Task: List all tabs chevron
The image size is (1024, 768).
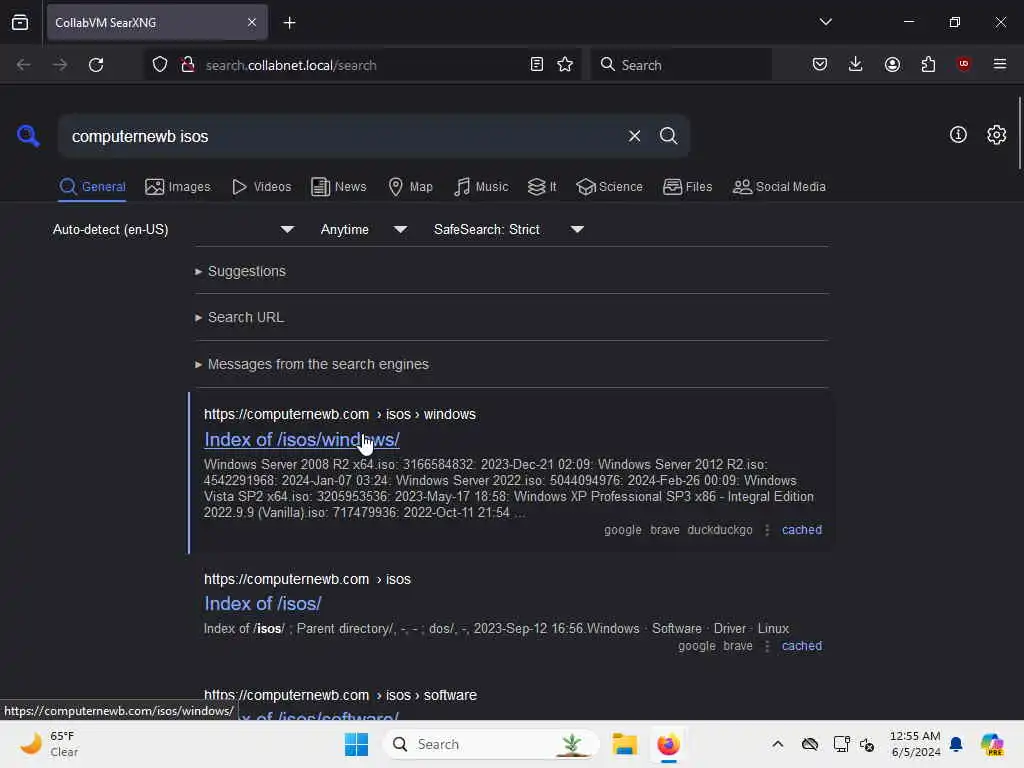Action: click(x=825, y=22)
